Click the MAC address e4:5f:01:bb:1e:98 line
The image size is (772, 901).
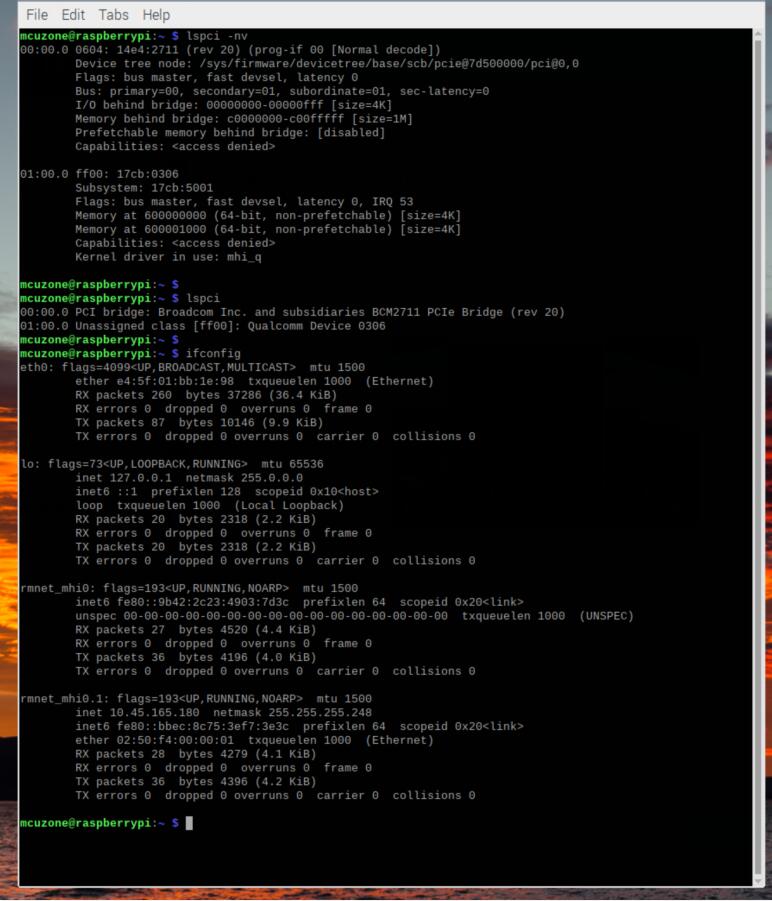(x=254, y=381)
